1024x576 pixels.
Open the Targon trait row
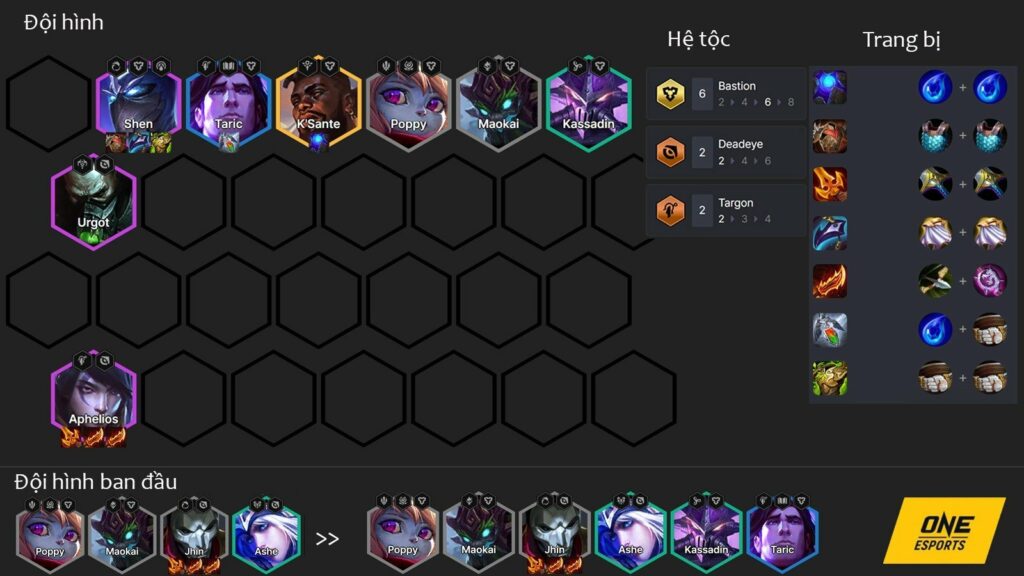pyautogui.click(x=726, y=210)
